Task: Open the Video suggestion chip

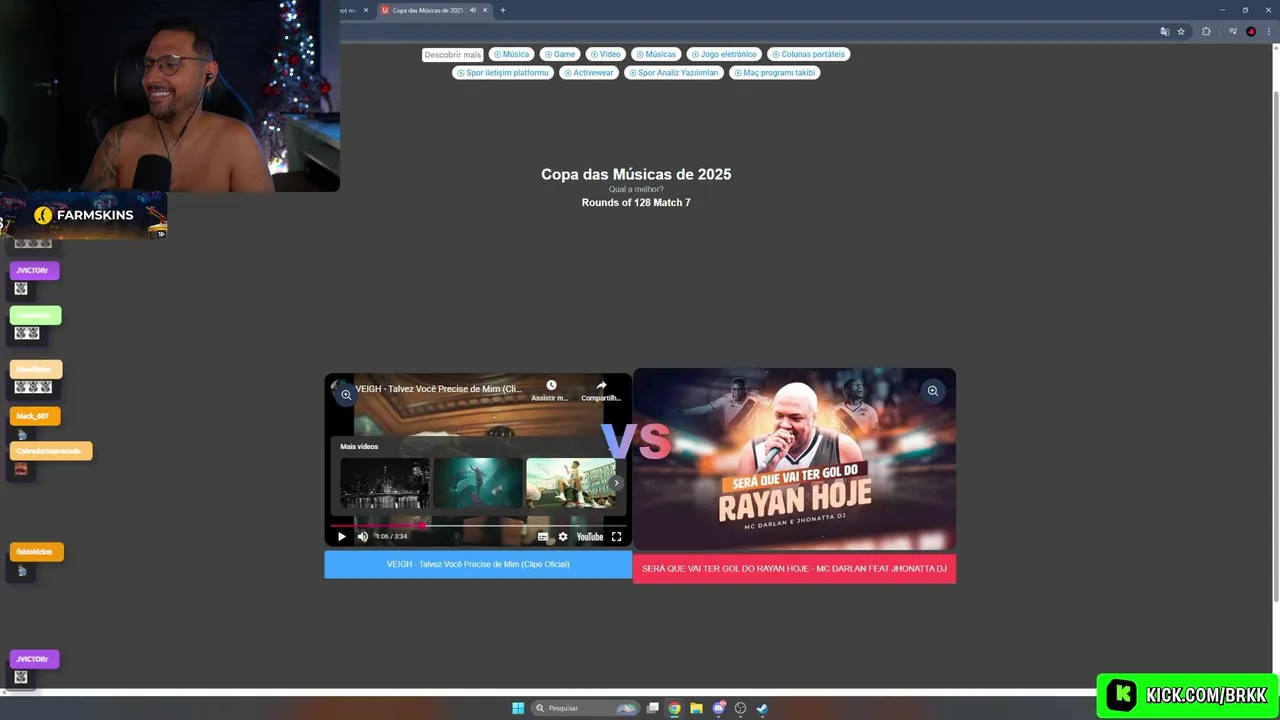Action: [605, 54]
